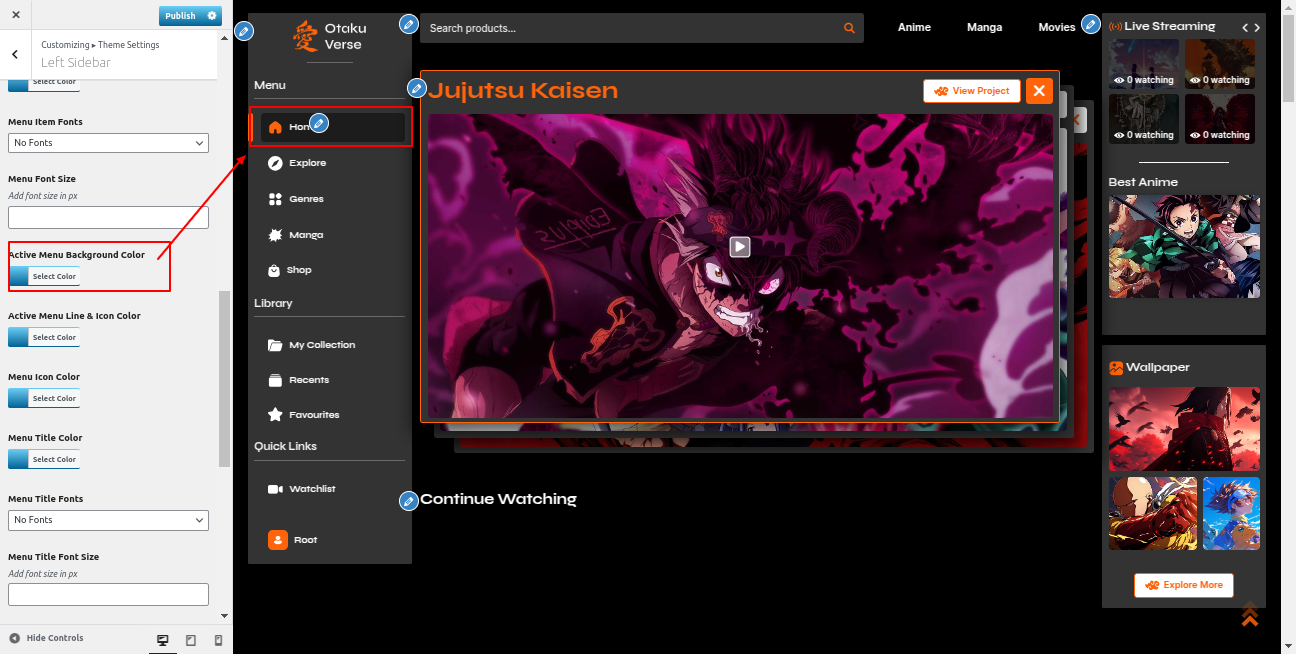
Task: Open the Publish settings gear
Action: pyautogui.click(x=212, y=16)
